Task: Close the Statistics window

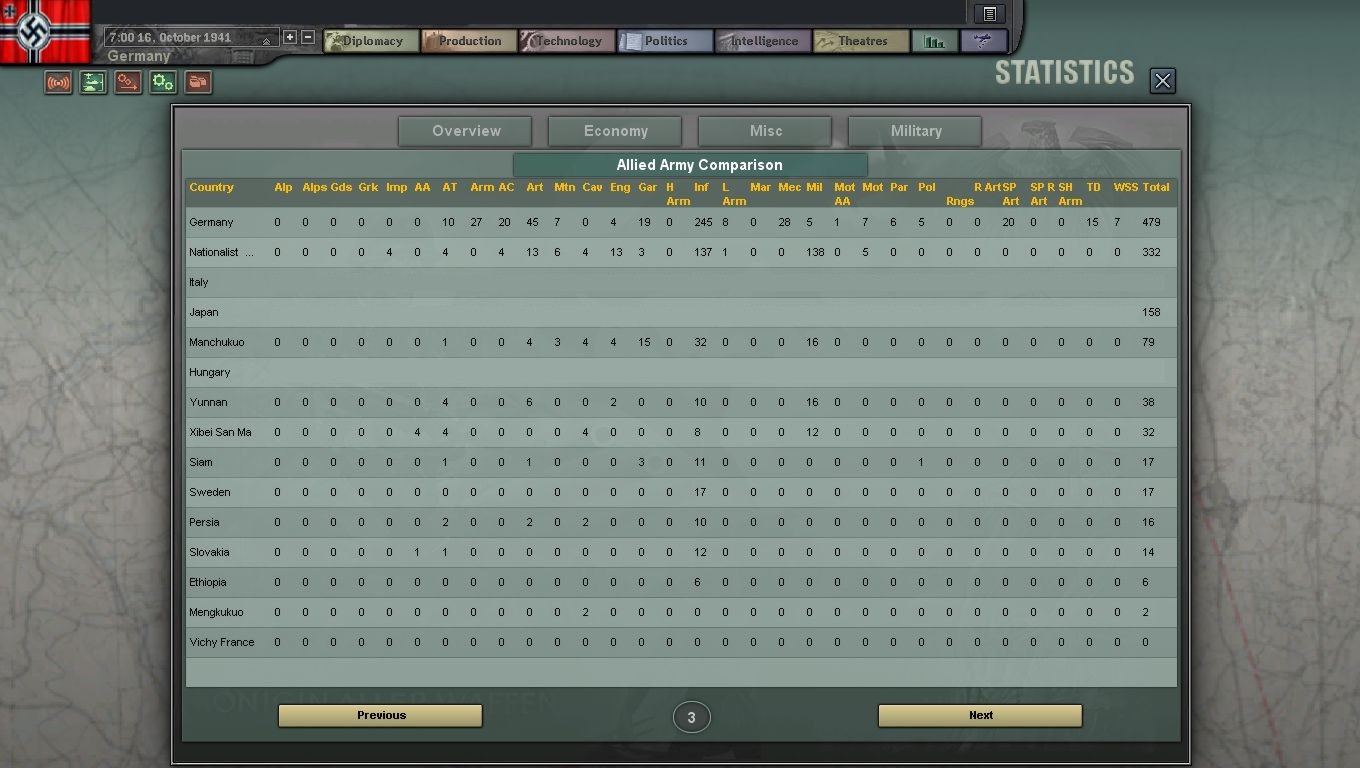Action: [1162, 81]
